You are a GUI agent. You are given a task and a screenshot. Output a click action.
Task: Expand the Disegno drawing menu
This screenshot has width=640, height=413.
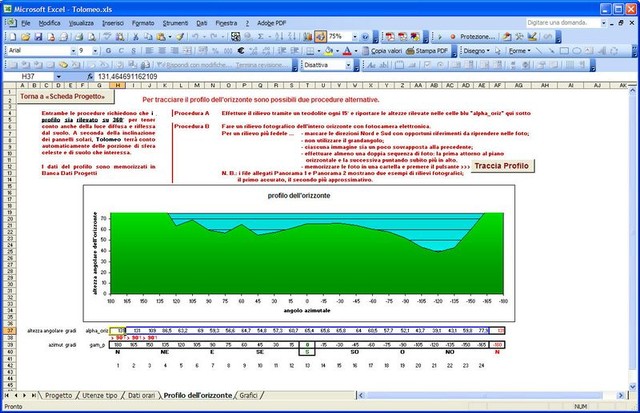pos(476,51)
